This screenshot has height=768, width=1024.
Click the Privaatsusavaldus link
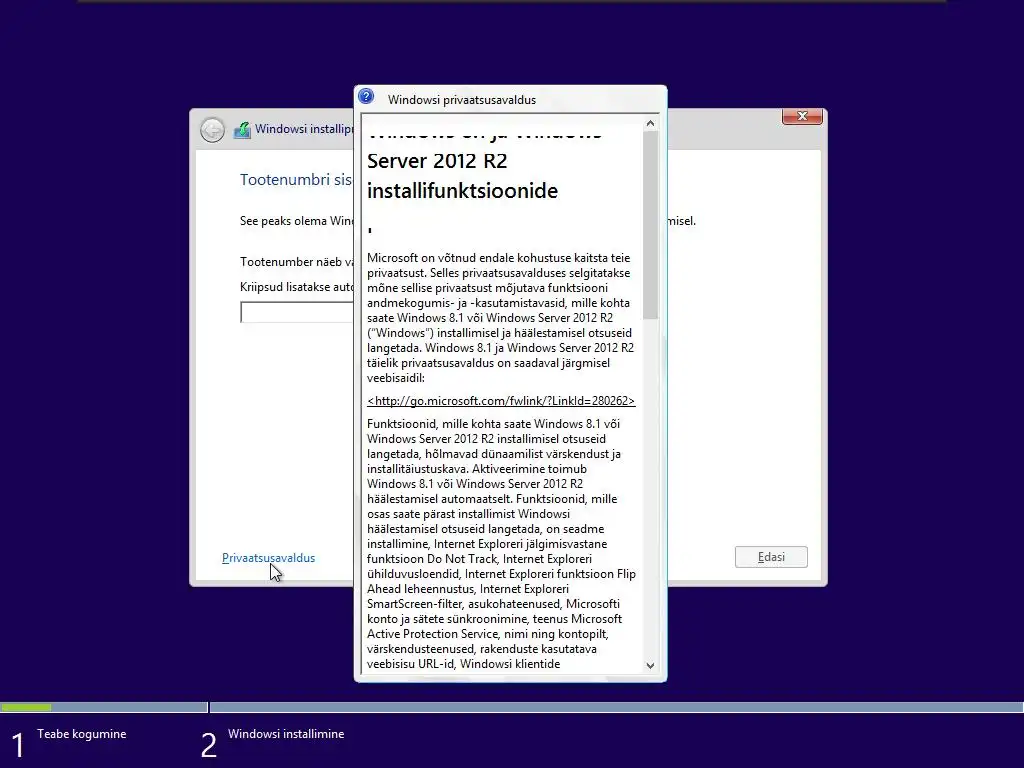click(268, 558)
